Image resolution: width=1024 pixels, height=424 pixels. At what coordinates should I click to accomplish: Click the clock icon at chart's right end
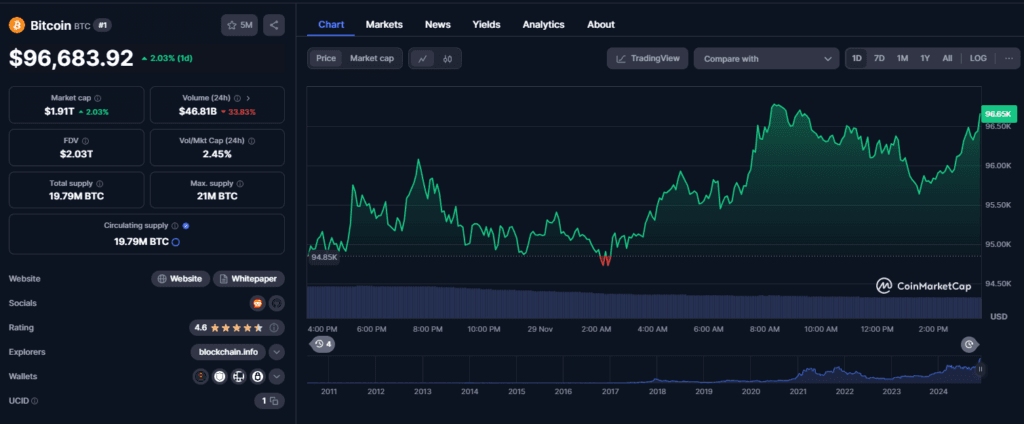point(968,344)
